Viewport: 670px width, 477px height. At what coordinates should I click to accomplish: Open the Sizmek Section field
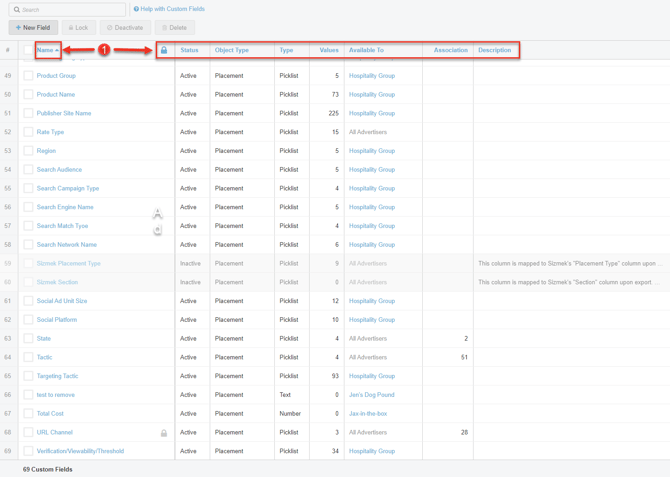click(57, 283)
